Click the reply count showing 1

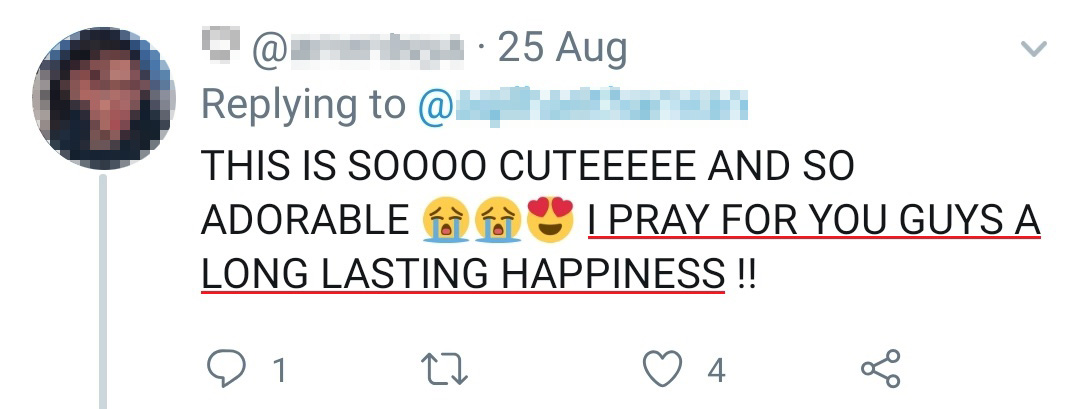(280, 371)
